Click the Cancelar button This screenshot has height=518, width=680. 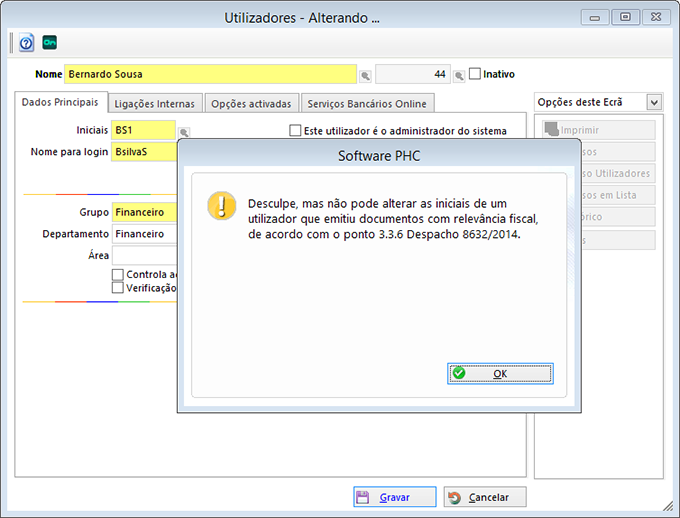point(485,497)
